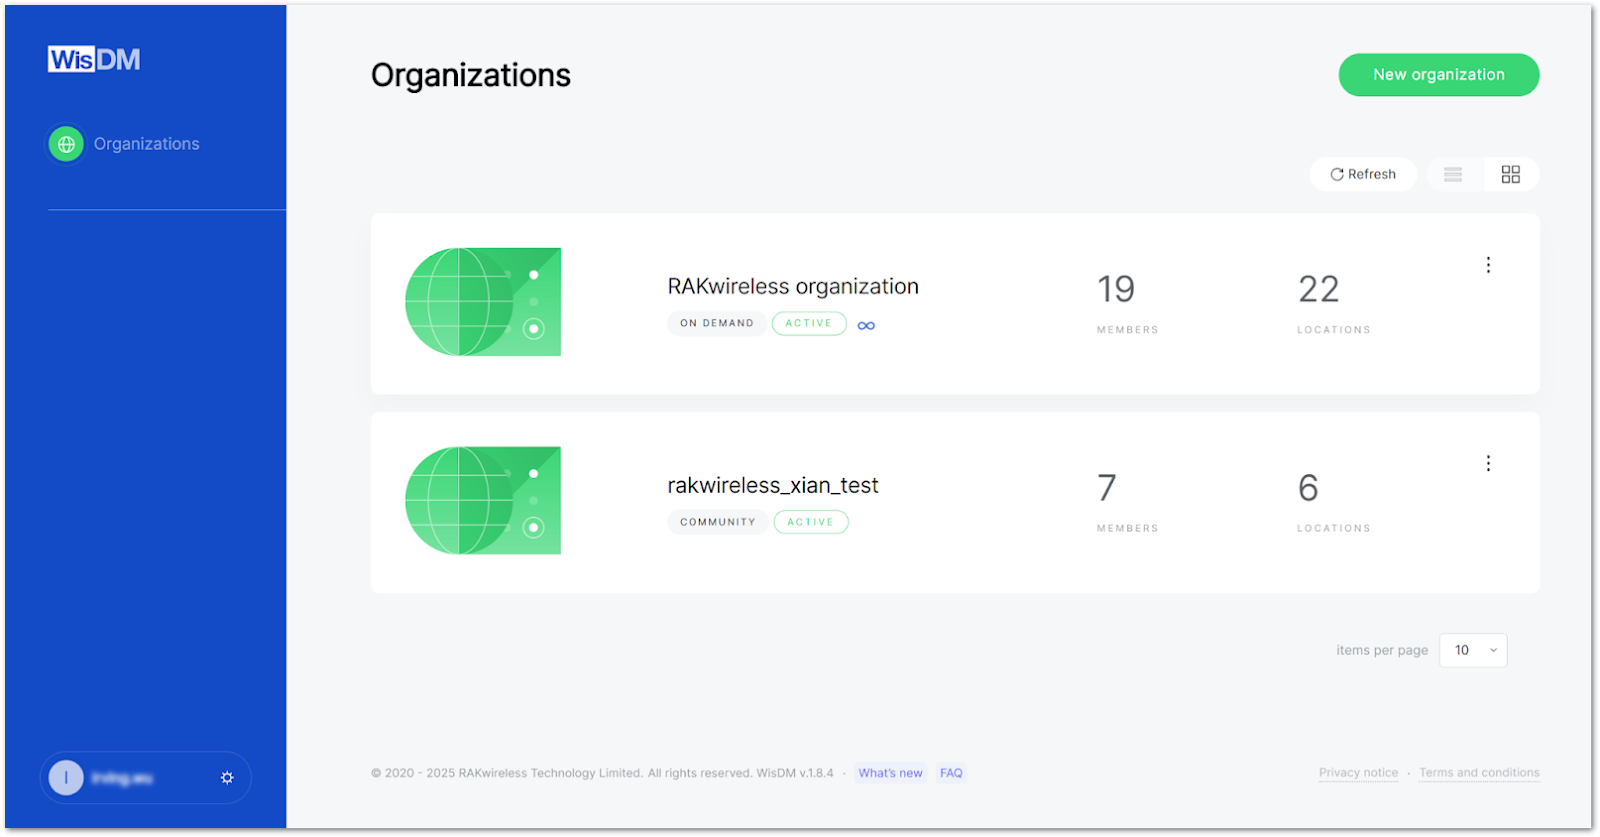The image size is (1600, 837).
Task: Open the What's new link
Action: 890,773
